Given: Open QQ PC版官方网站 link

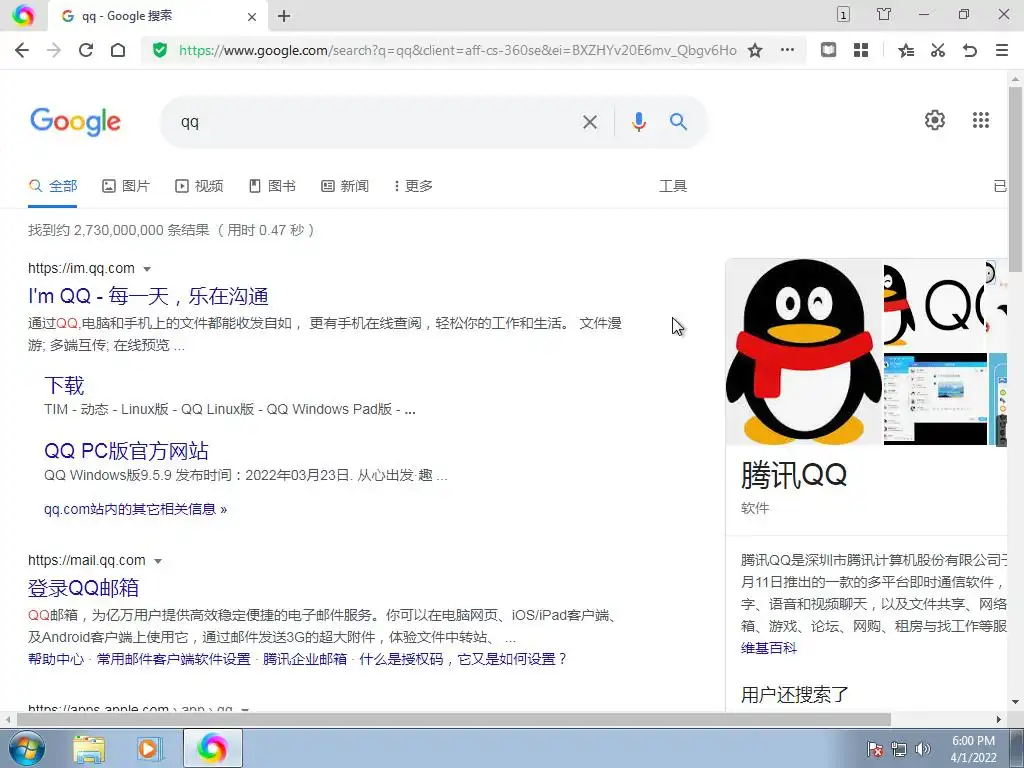Looking at the screenshot, I should pos(126,451).
